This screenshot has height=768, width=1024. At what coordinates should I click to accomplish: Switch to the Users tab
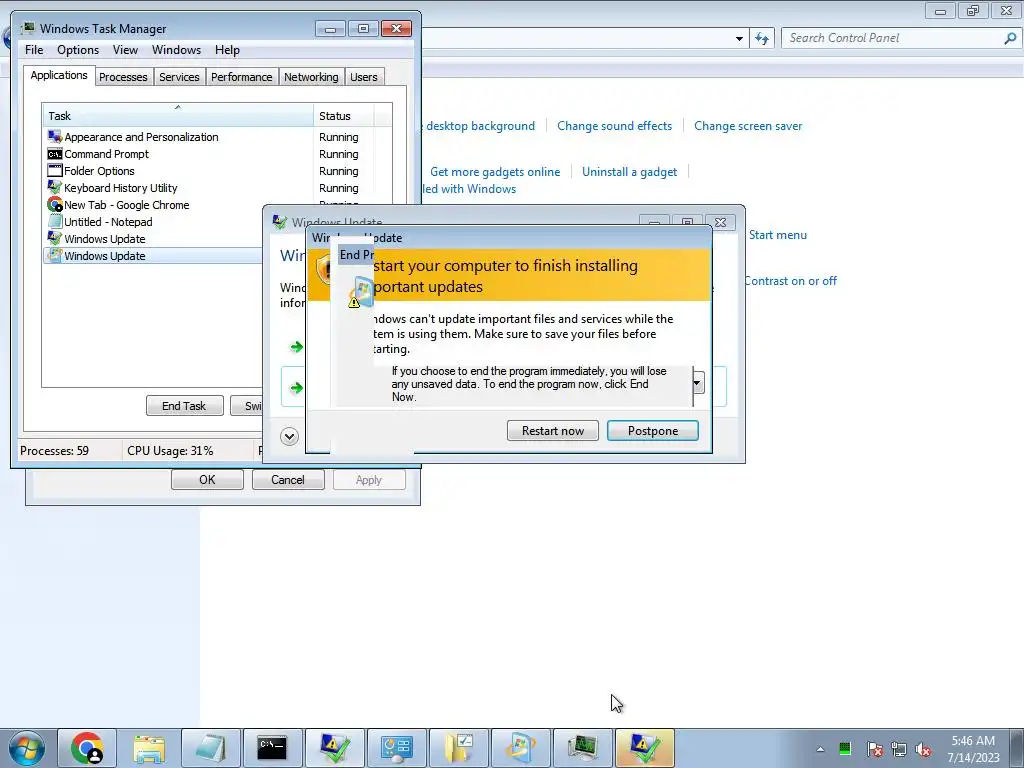coord(364,77)
